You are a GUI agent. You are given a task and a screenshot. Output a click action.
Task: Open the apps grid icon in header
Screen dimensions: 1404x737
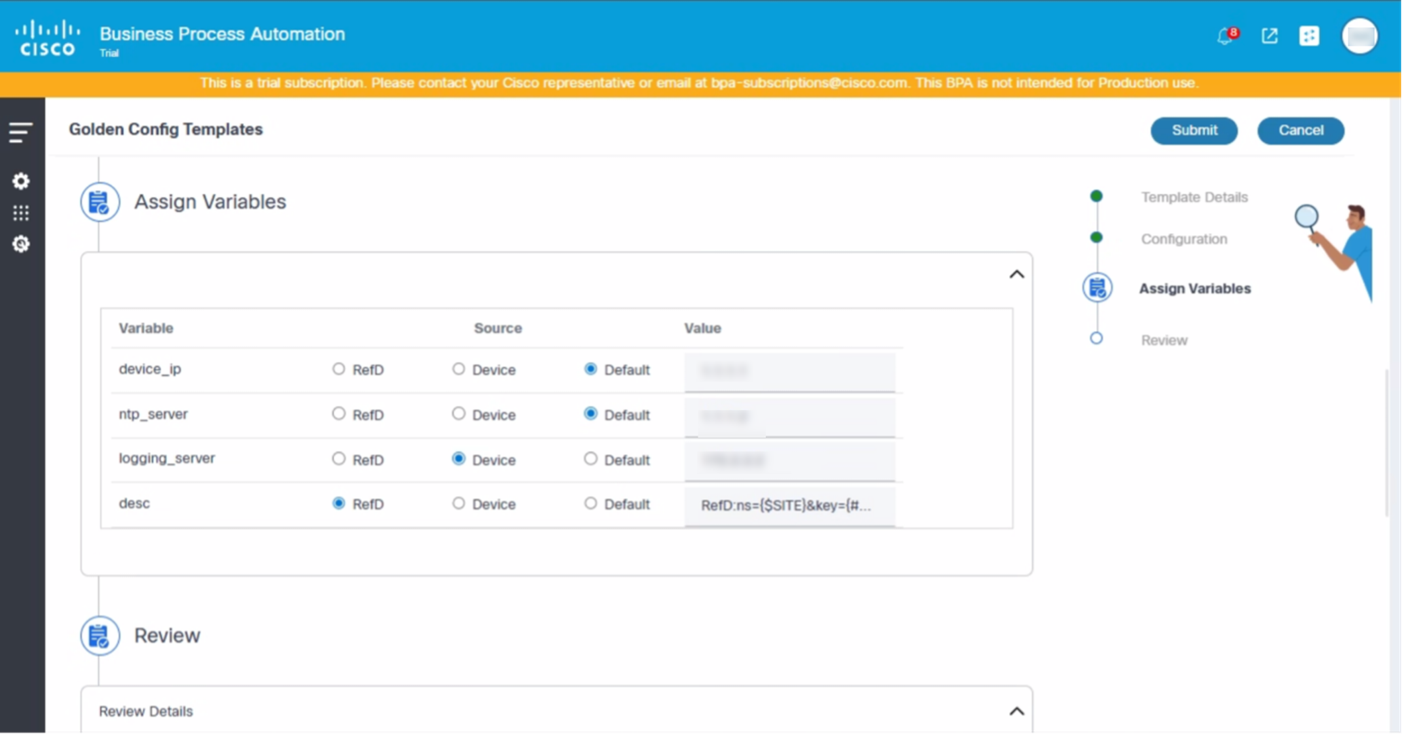pos(1309,36)
